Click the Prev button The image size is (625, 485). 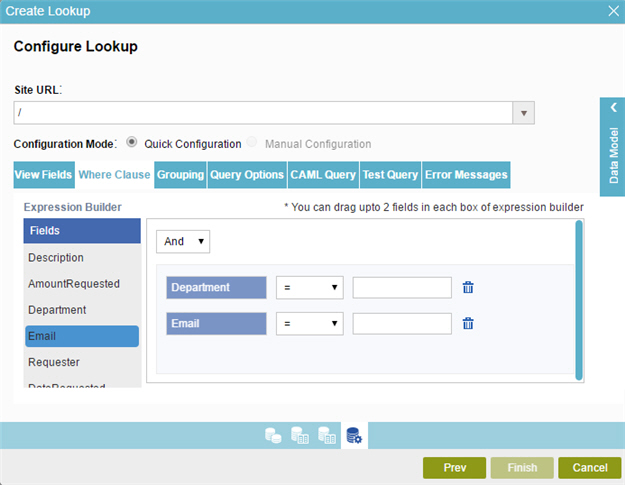tap(454, 467)
